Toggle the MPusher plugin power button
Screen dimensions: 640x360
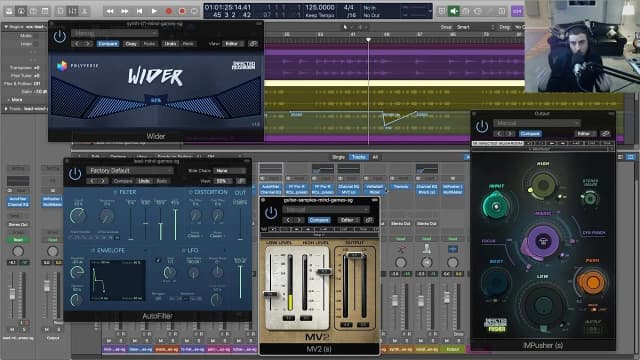click(482, 127)
